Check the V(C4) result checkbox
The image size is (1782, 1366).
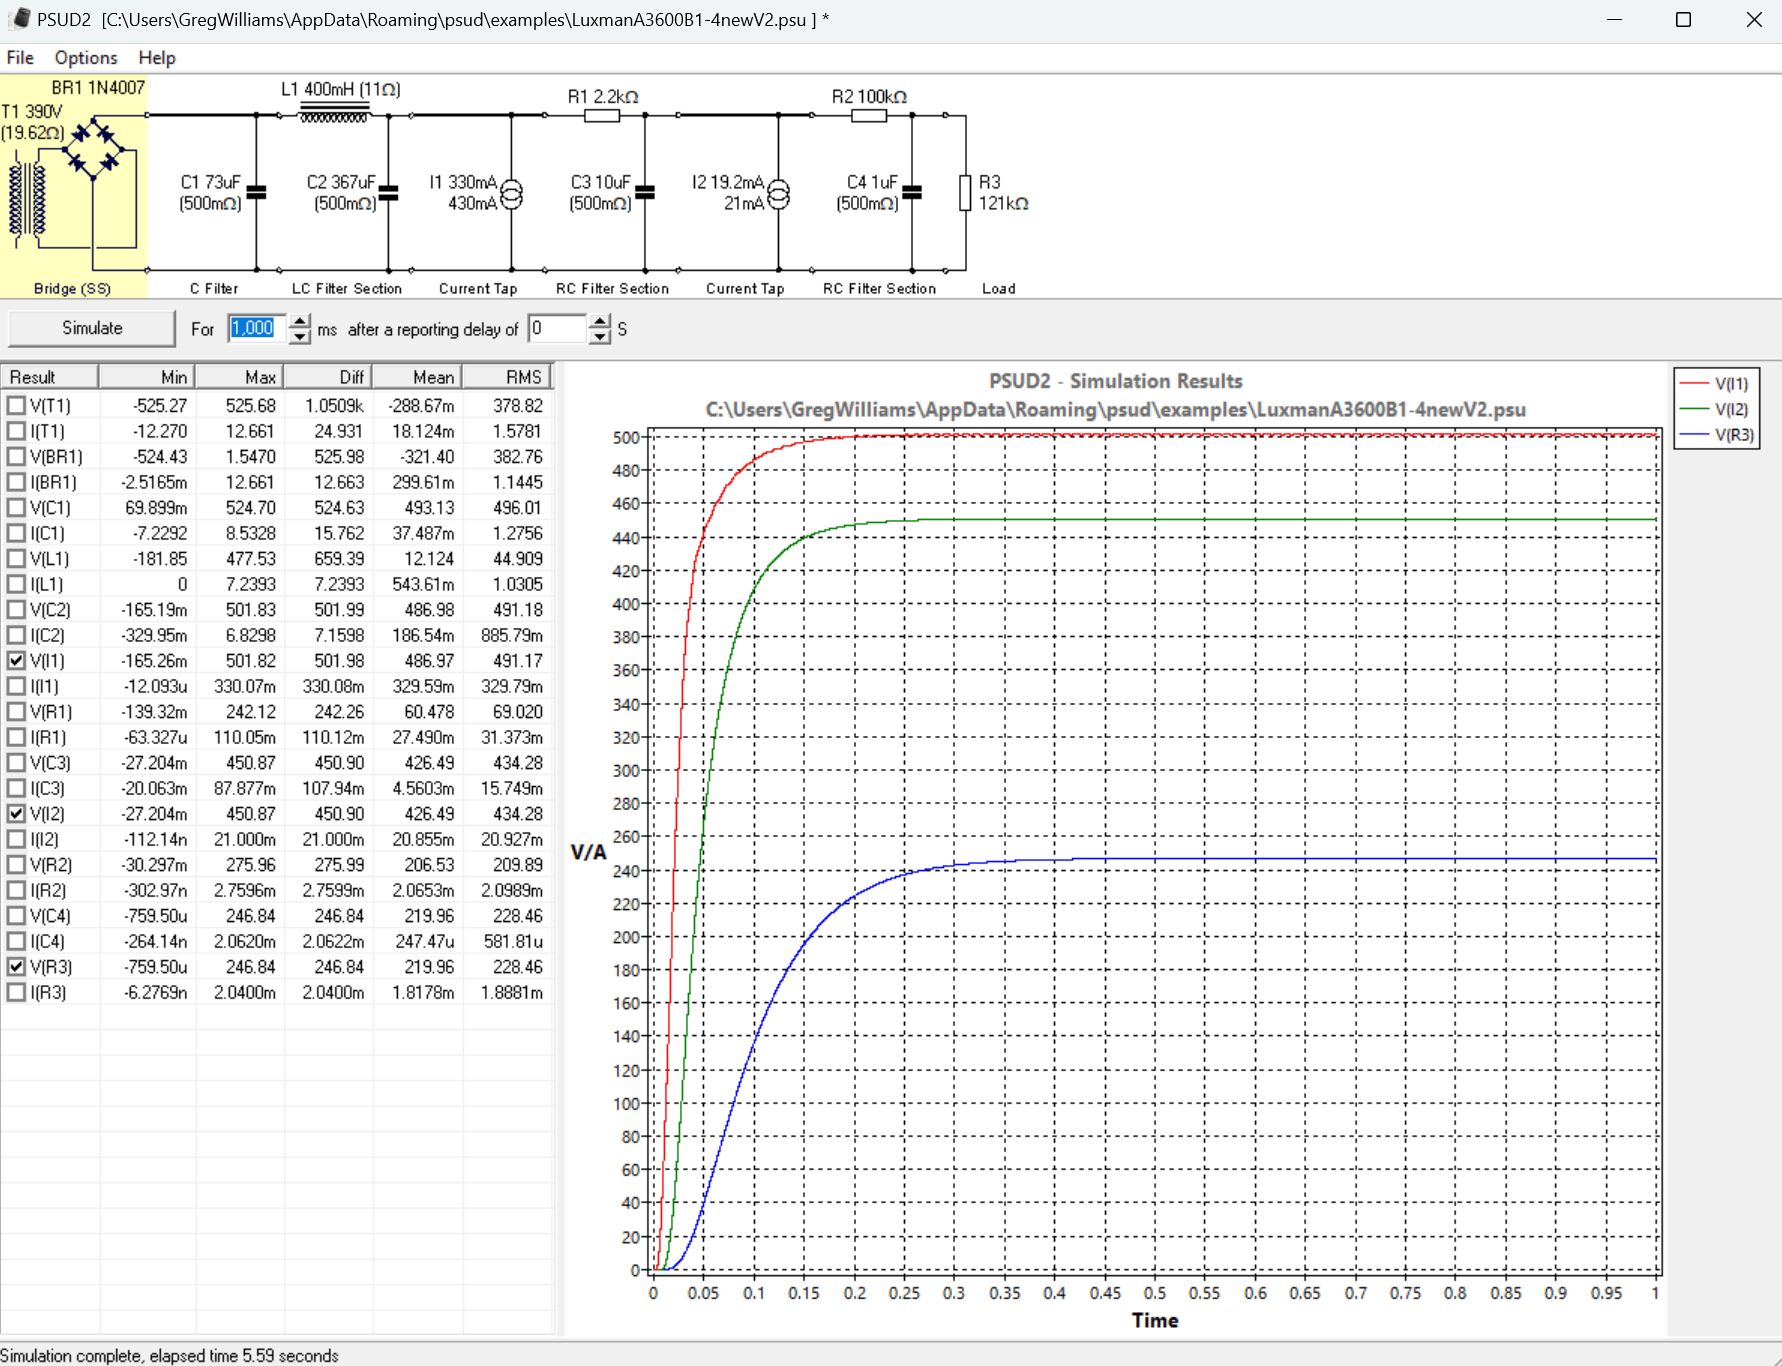tap(16, 916)
